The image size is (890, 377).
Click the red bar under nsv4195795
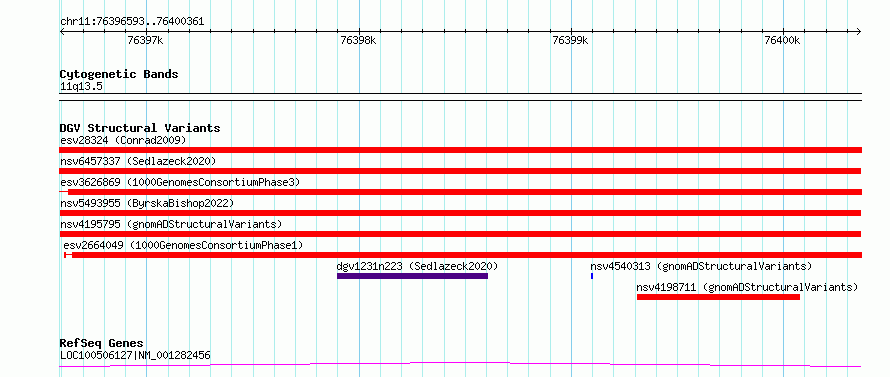click(460, 234)
